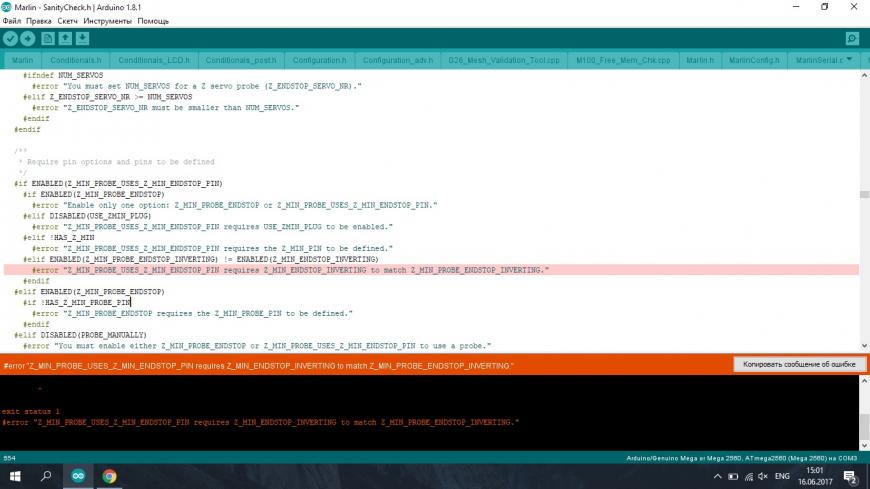Open the Инструменты menu

[108, 21]
